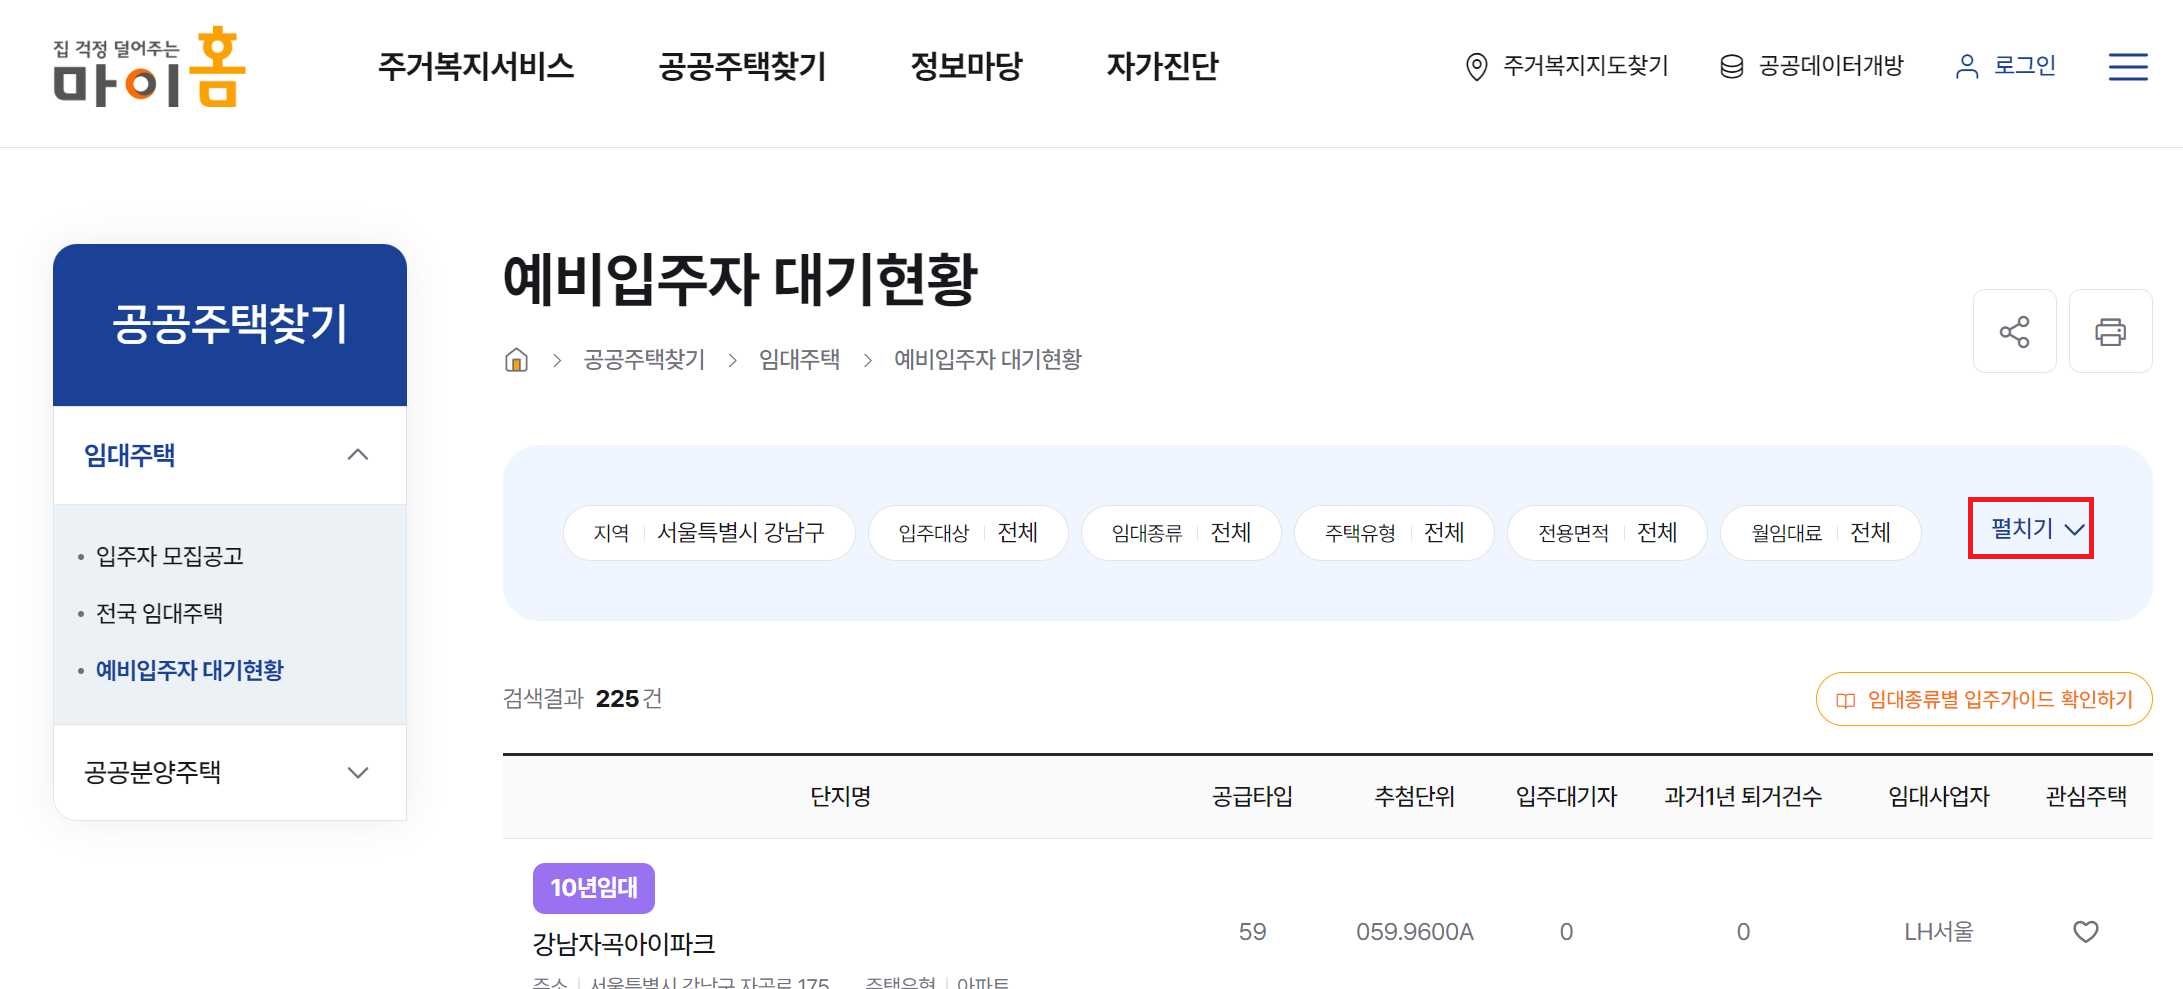Add 강남자곡아이파크 to favorites with the heart icon

coord(2085,932)
